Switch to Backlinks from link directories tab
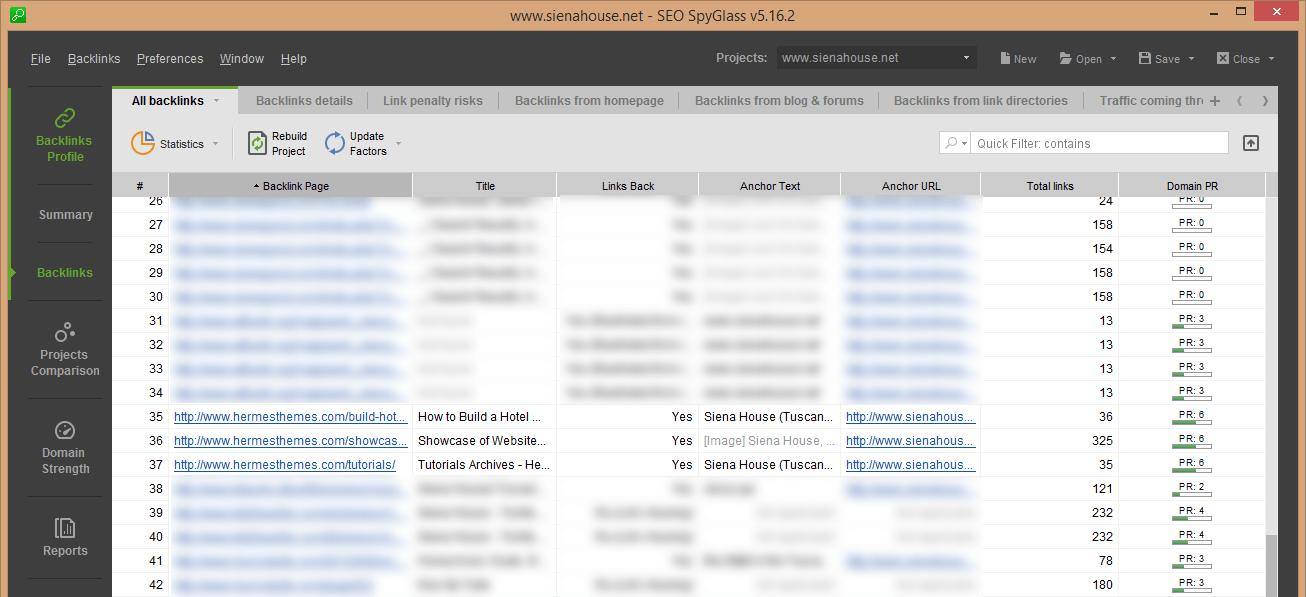 coord(981,101)
